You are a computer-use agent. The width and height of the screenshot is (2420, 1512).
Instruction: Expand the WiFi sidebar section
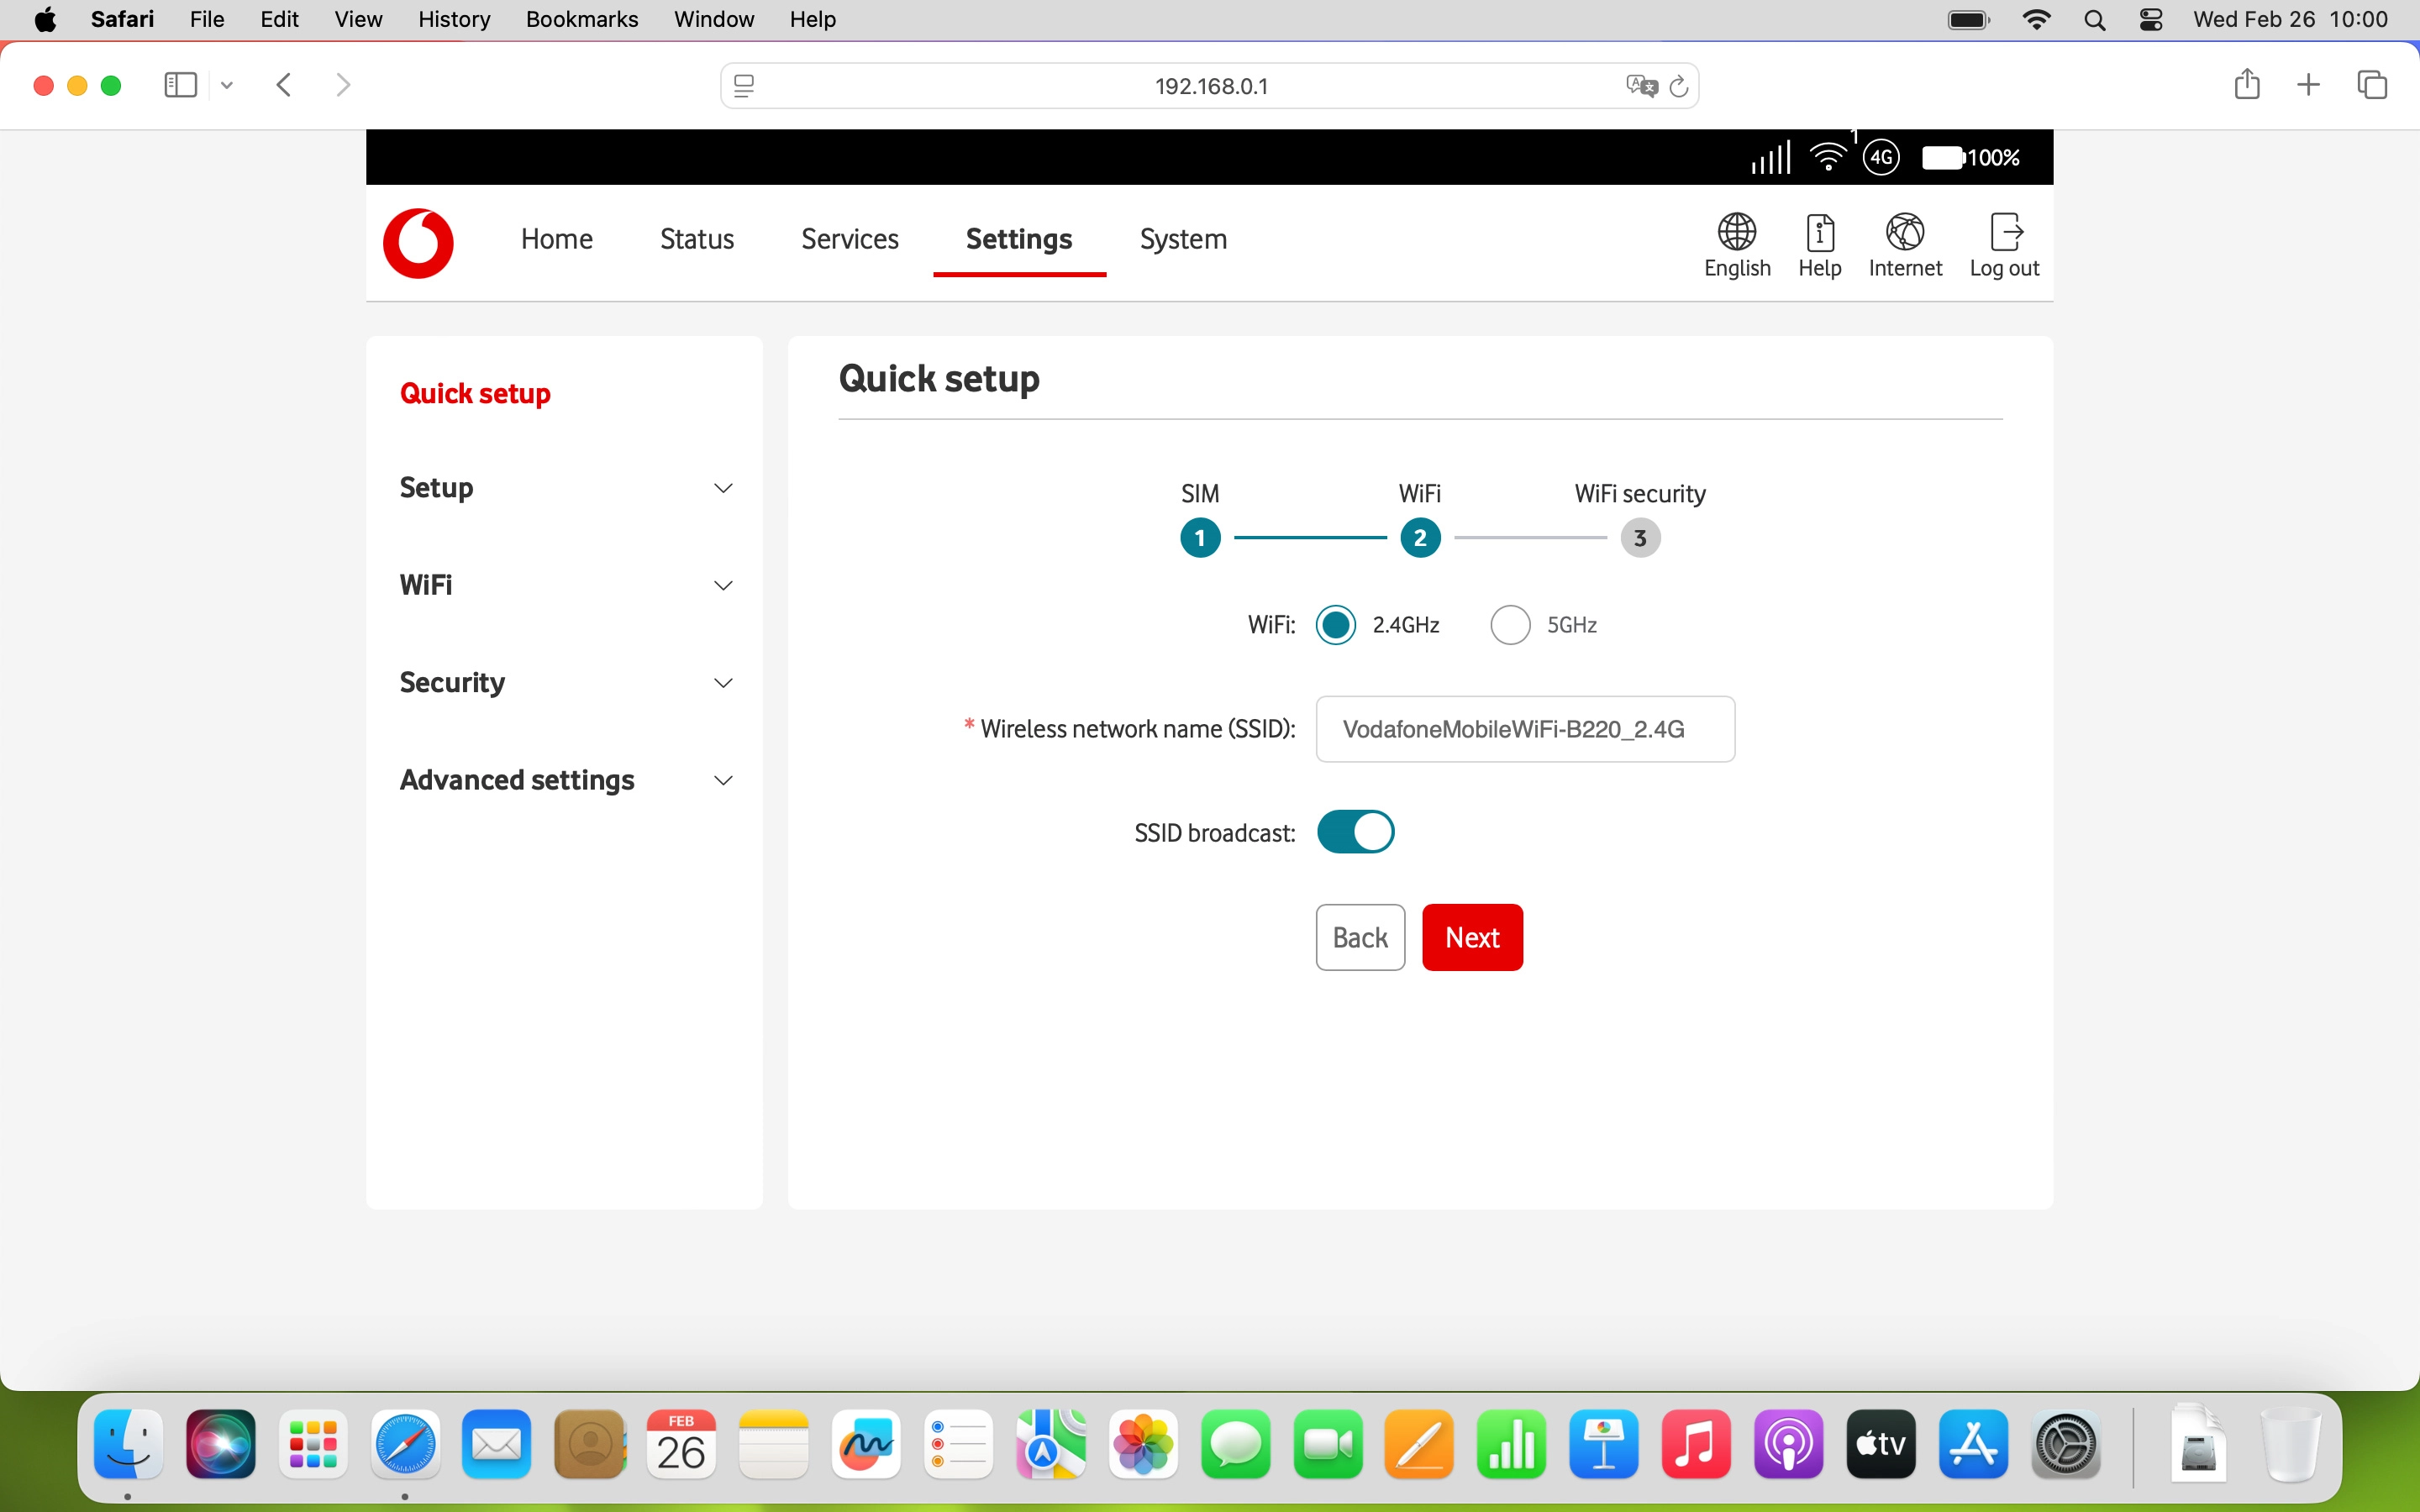(x=565, y=585)
